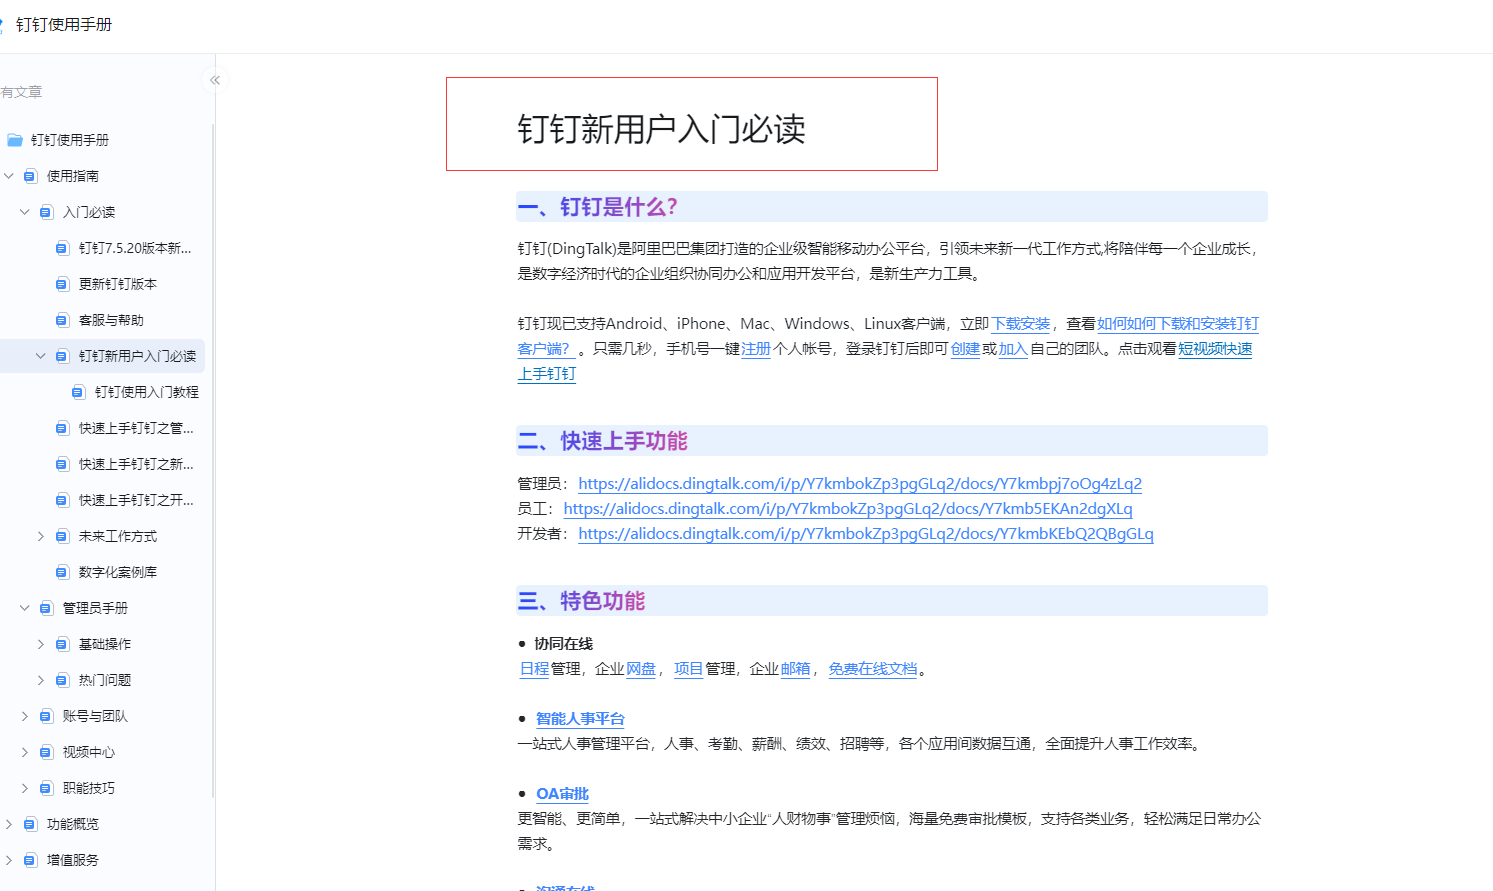
Task: Click the document icon beside 账号与团队
Action: coord(46,716)
